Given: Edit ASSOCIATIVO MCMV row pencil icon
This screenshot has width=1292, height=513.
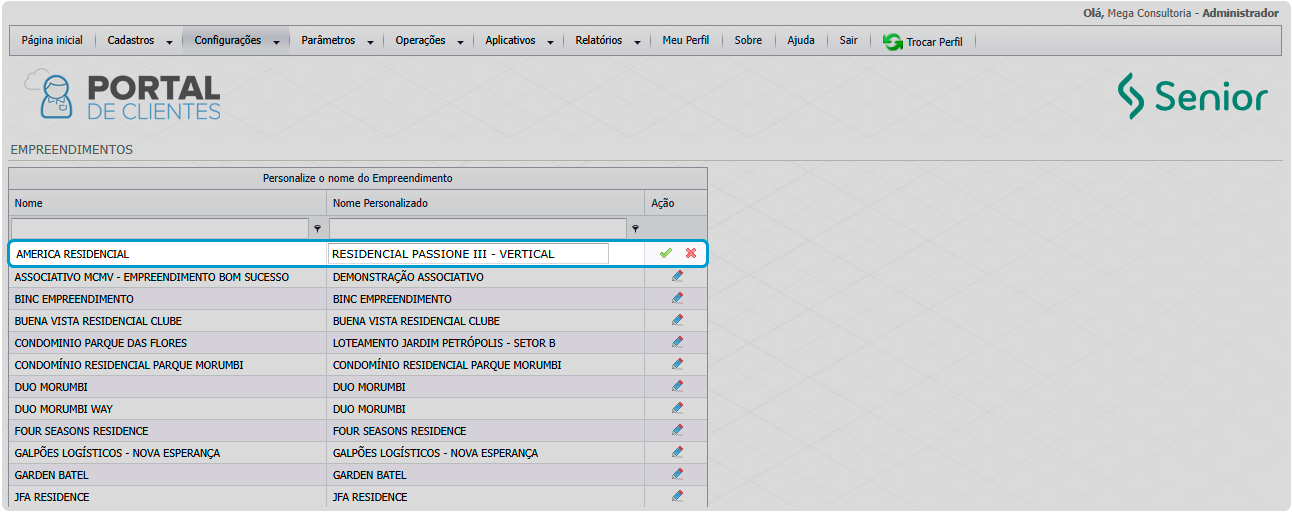Looking at the screenshot, I should tap(677, 276).
